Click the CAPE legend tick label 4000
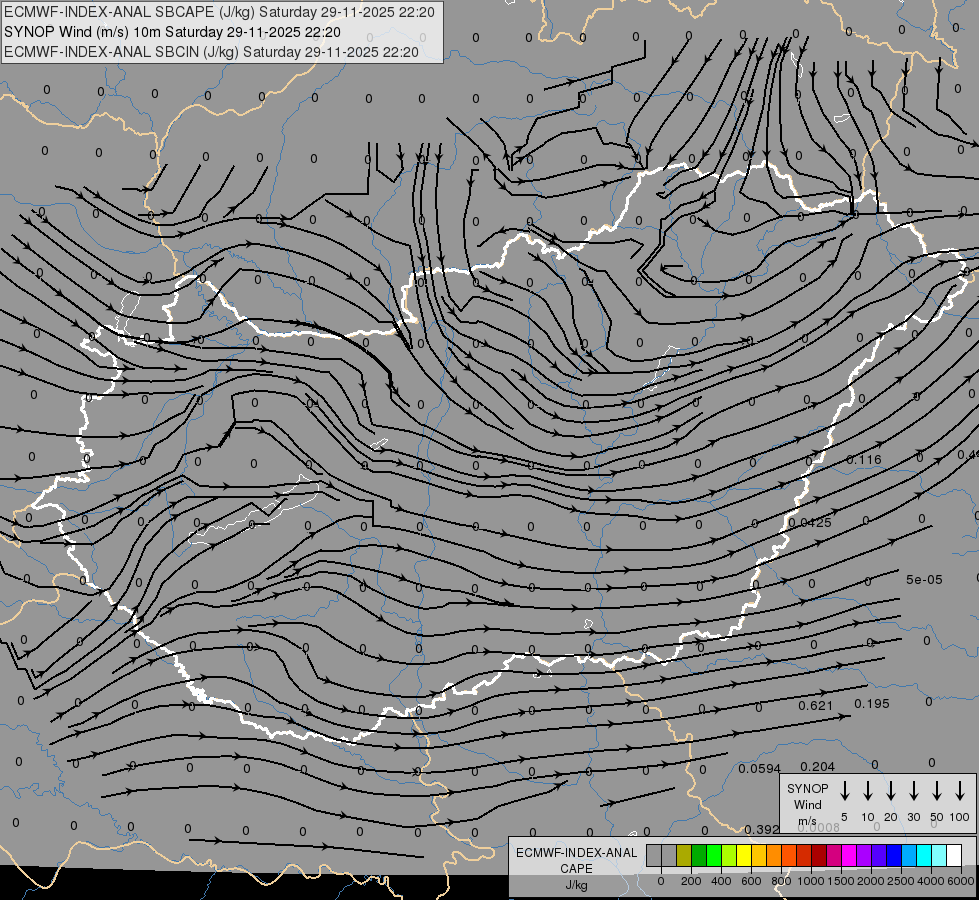This screenshot has width=979, height=900. (x=931, y=881)
